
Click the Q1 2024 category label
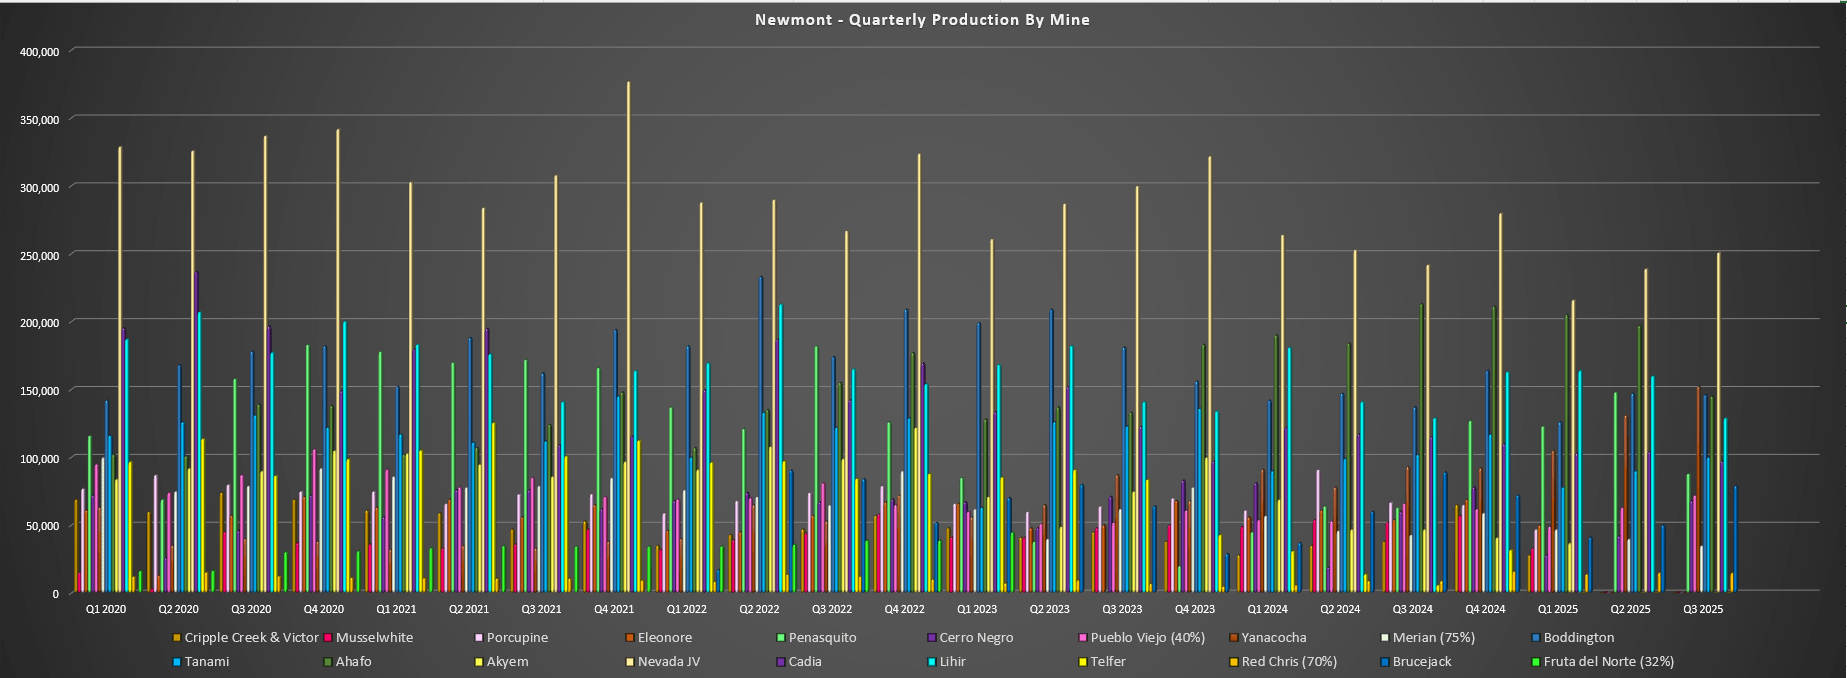pos(1268,609)
